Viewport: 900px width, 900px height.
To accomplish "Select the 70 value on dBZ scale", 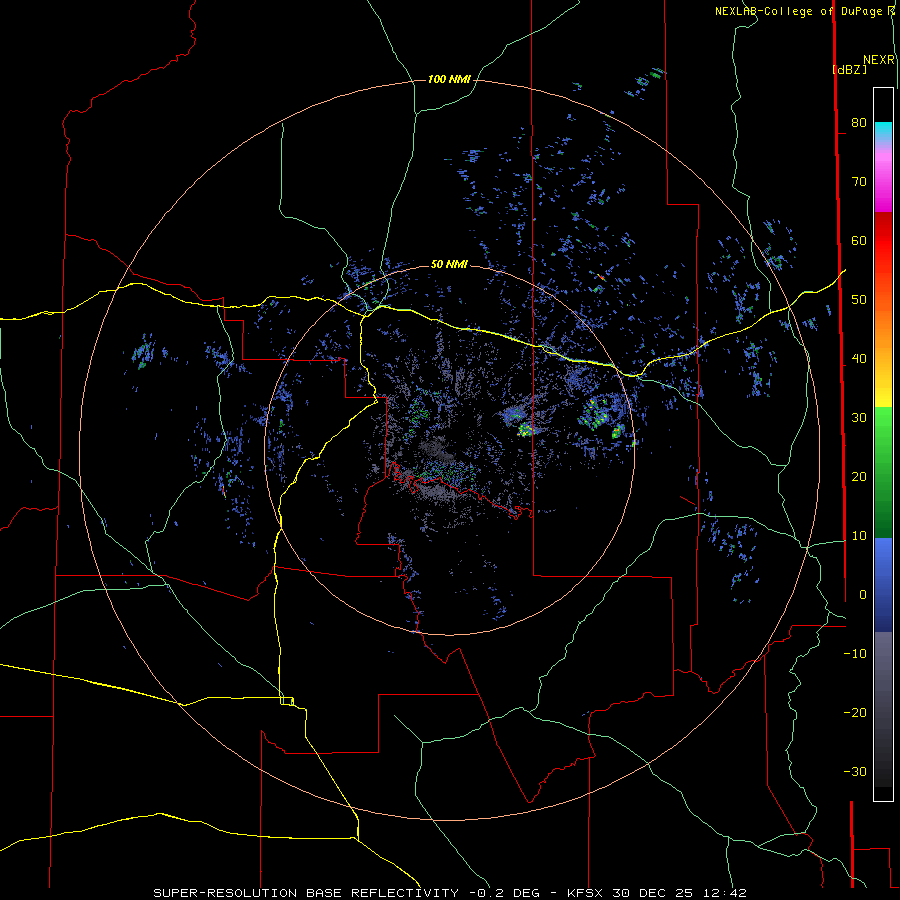I will pos(859,182).
